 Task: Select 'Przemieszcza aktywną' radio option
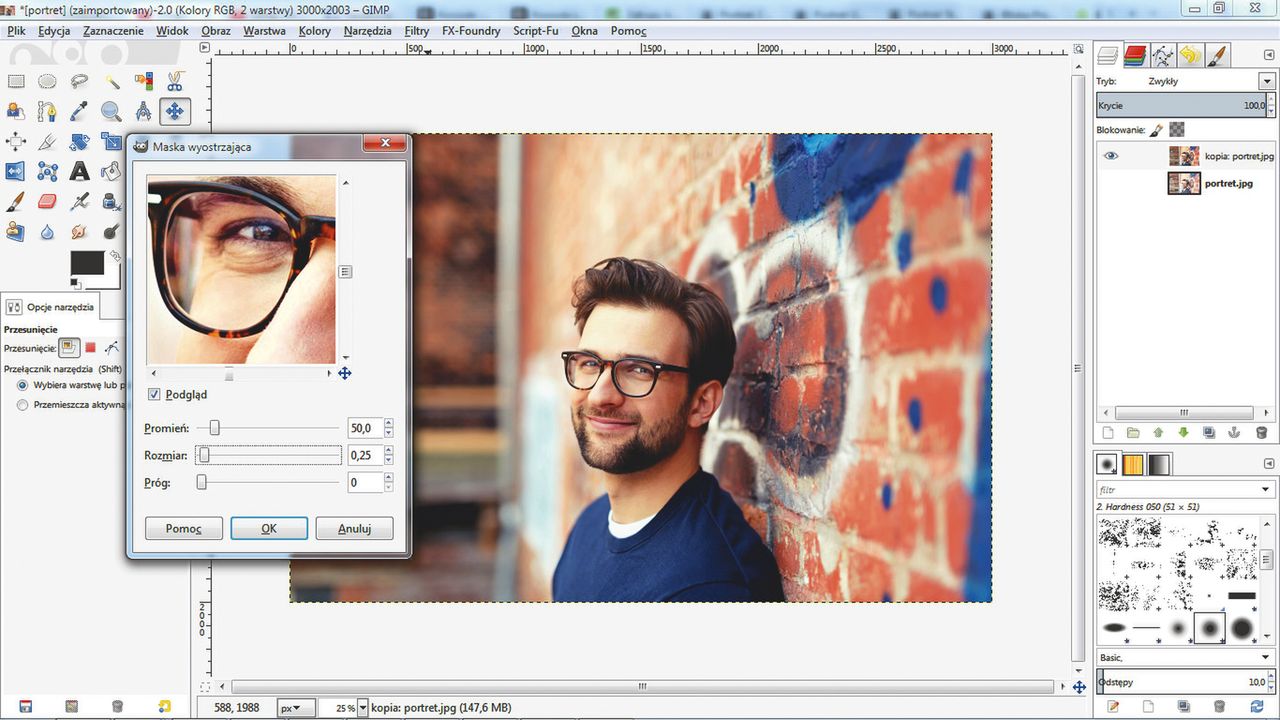(23, 405)
